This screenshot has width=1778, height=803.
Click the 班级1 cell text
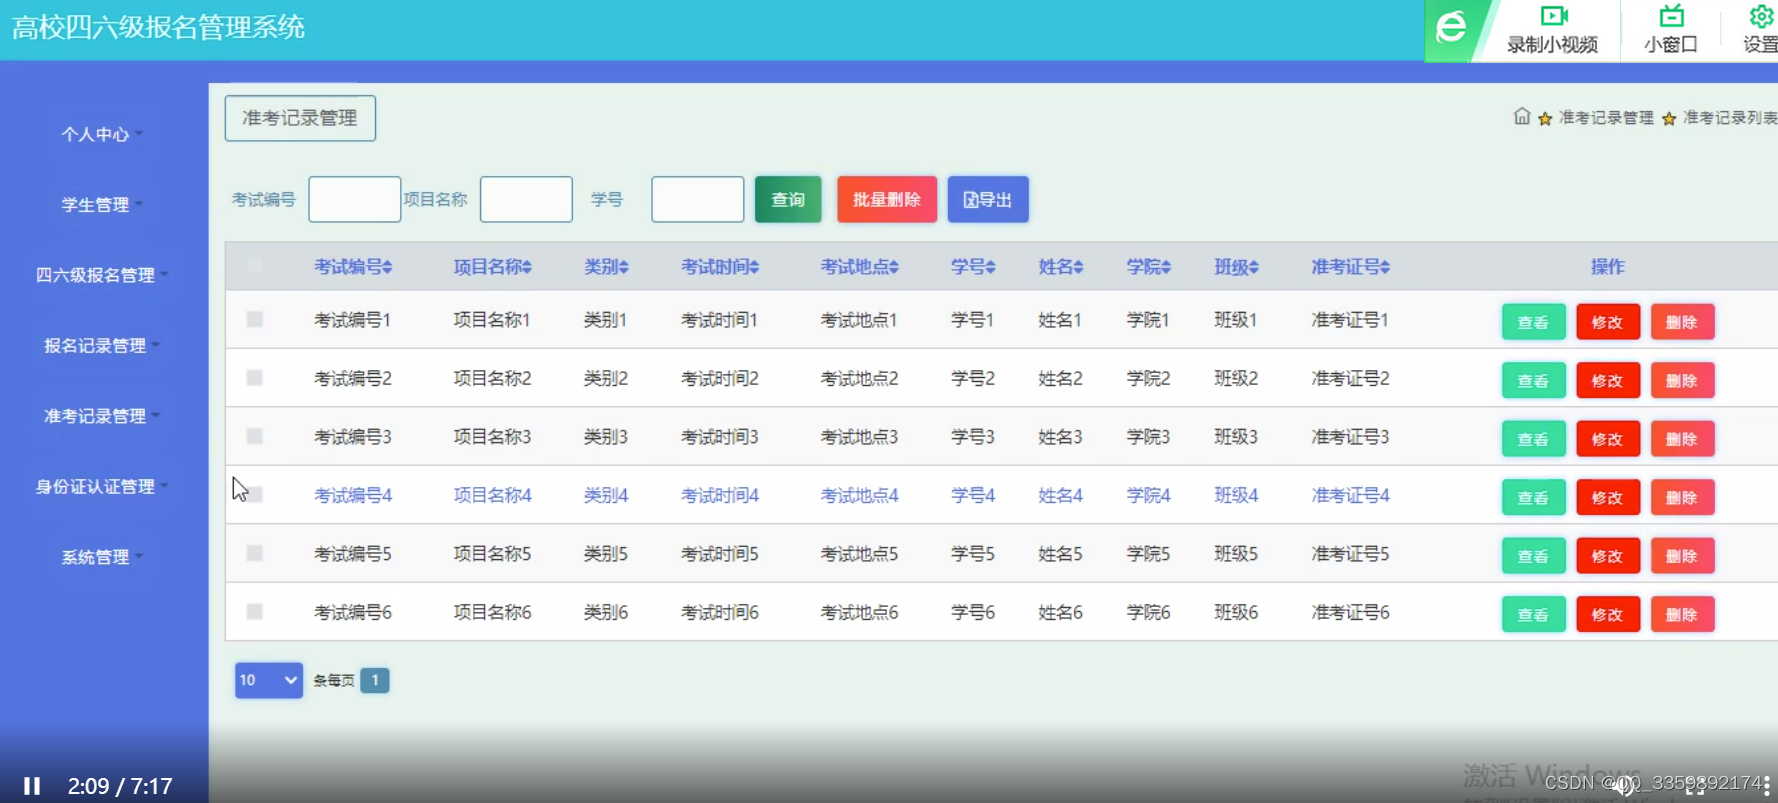(1236, 319)
